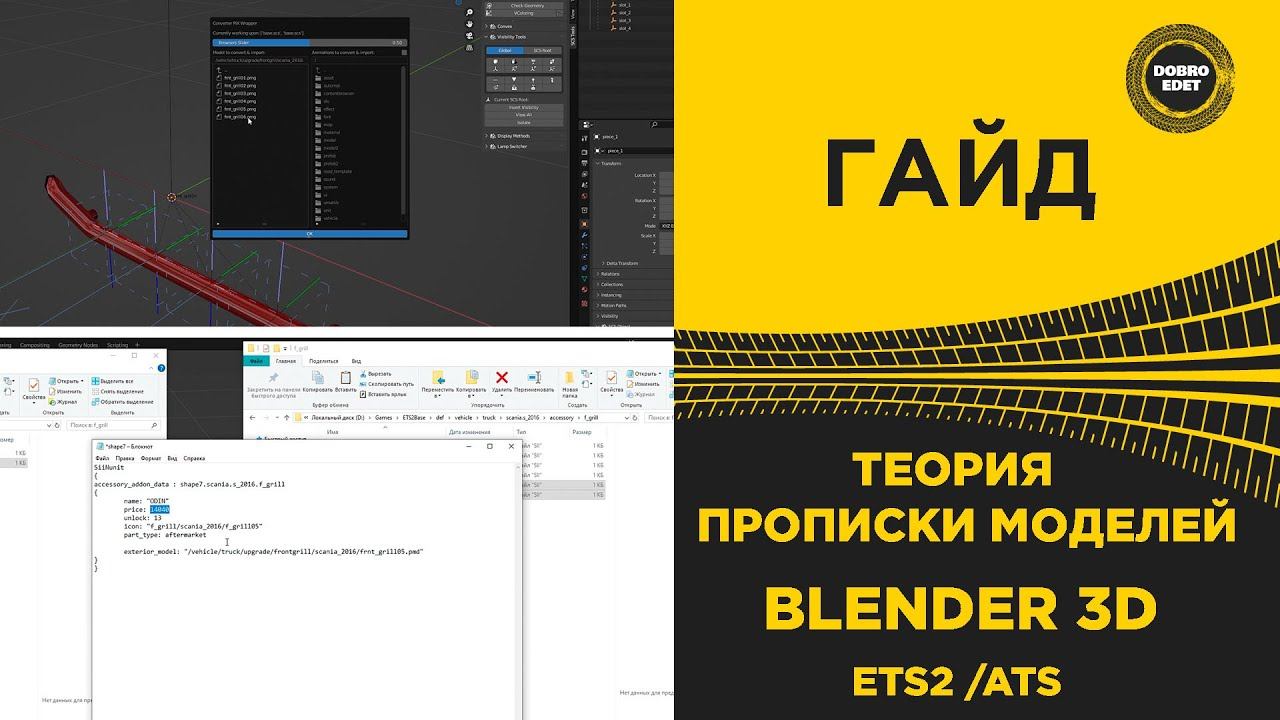1280x720 pixels.
Task: Open Главная ribbon tab in Explorer
Action: coord(286,360)
